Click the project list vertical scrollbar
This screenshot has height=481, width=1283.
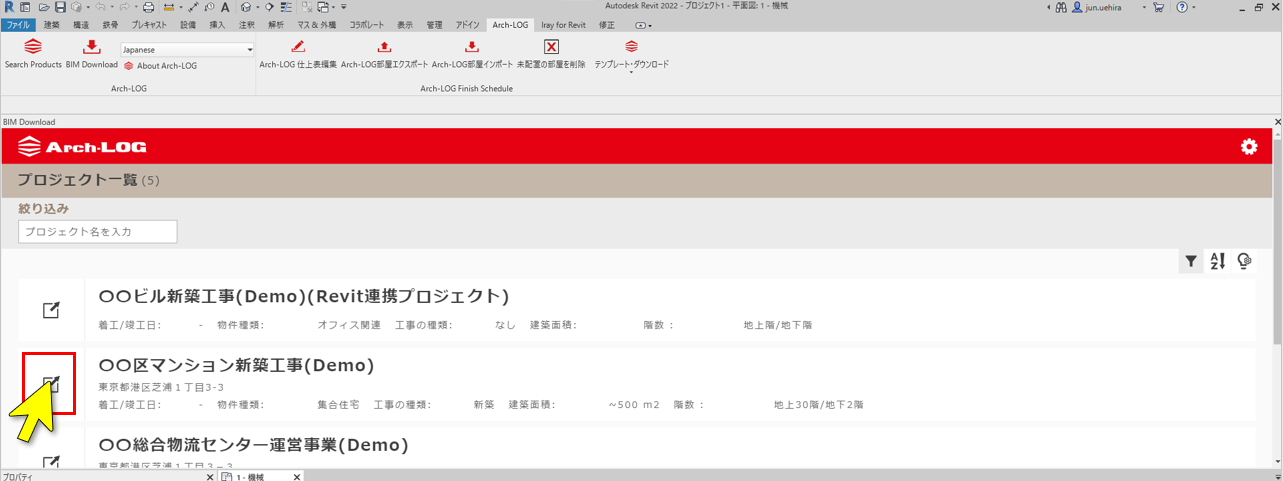1277,240
